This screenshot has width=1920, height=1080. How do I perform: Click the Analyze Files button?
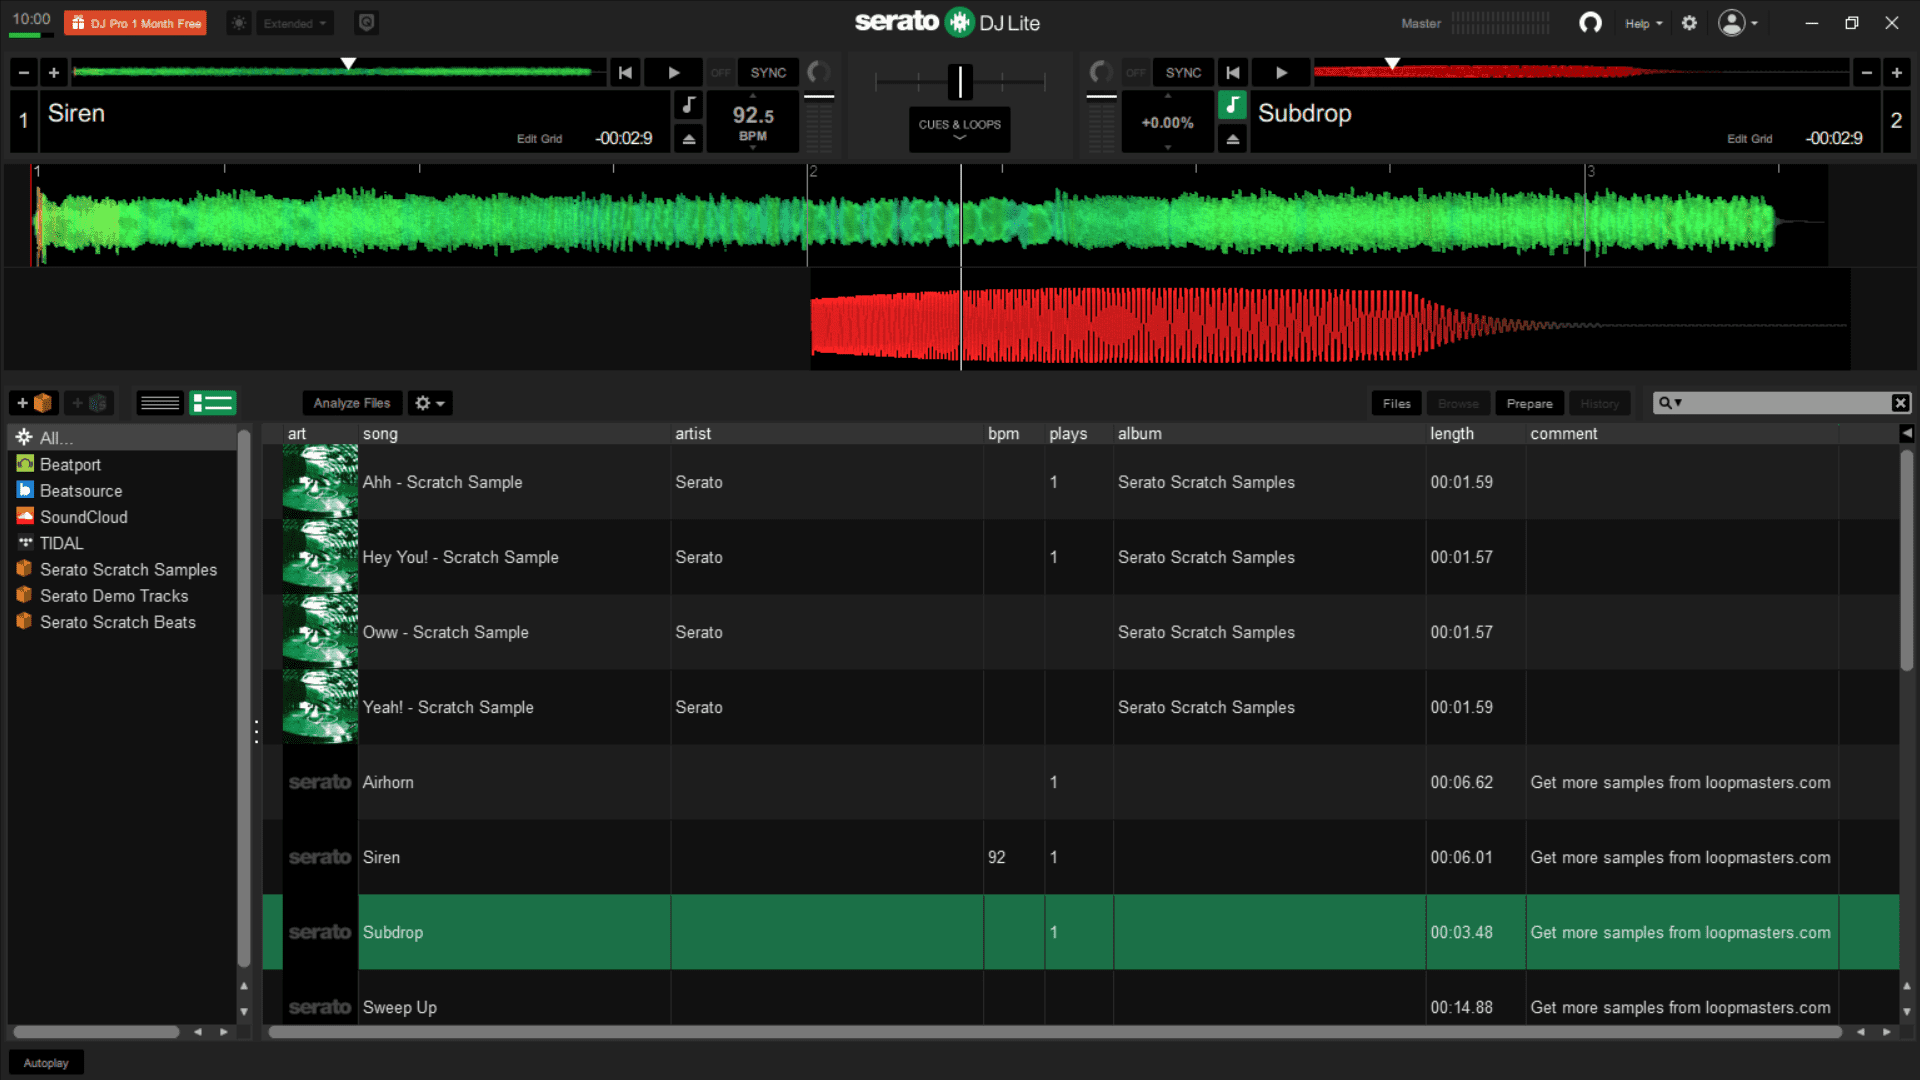(352, 403)
